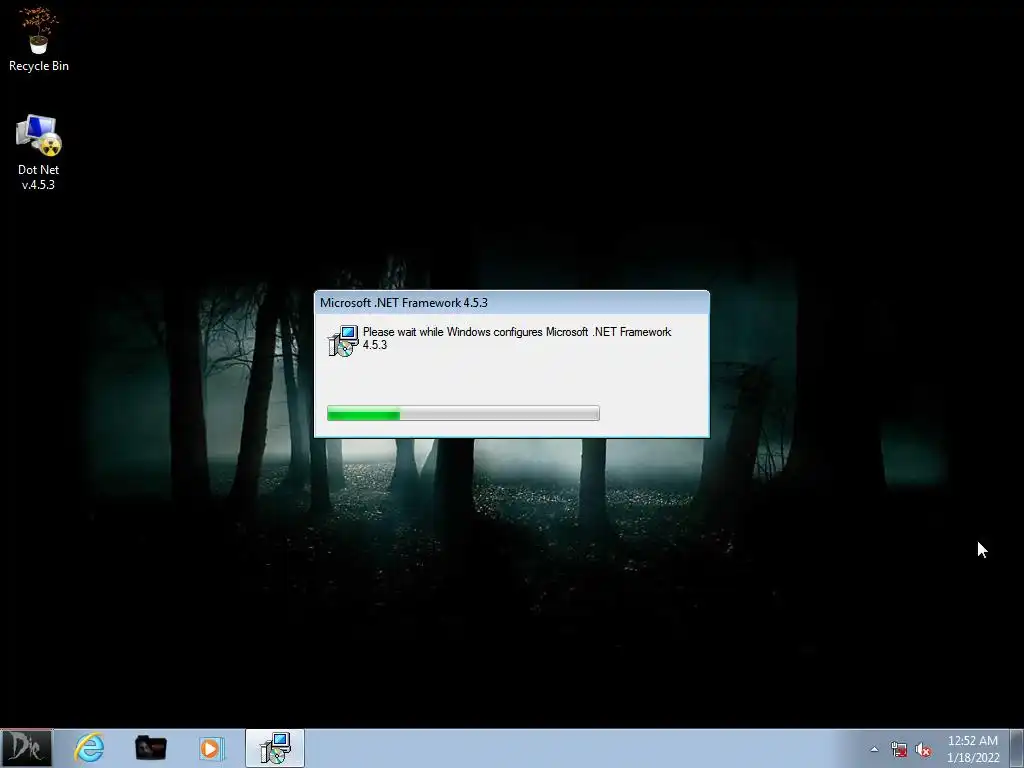Screen dimensions: 1024x768
Task: Open the folder icon on the taskbar
Action: click(151, 748)
